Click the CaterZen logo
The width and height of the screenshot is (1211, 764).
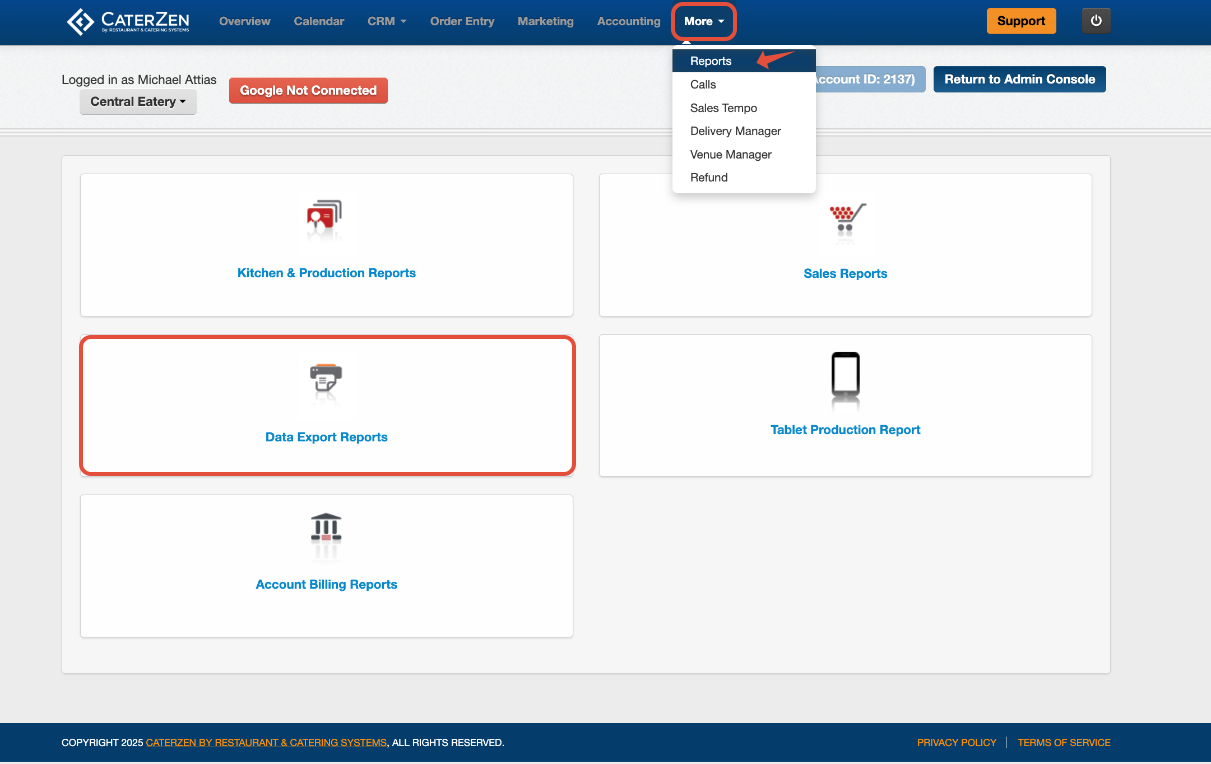(x=127, y=21)
